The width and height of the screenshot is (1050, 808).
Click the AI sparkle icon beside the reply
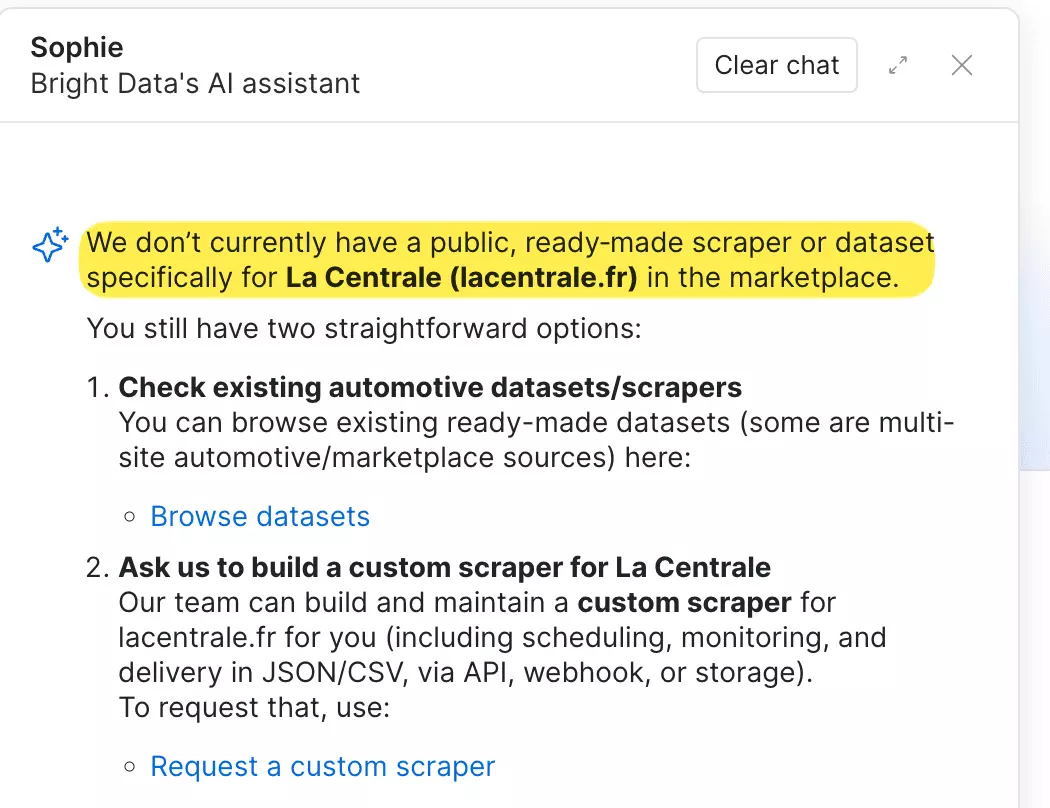(50, 244)
